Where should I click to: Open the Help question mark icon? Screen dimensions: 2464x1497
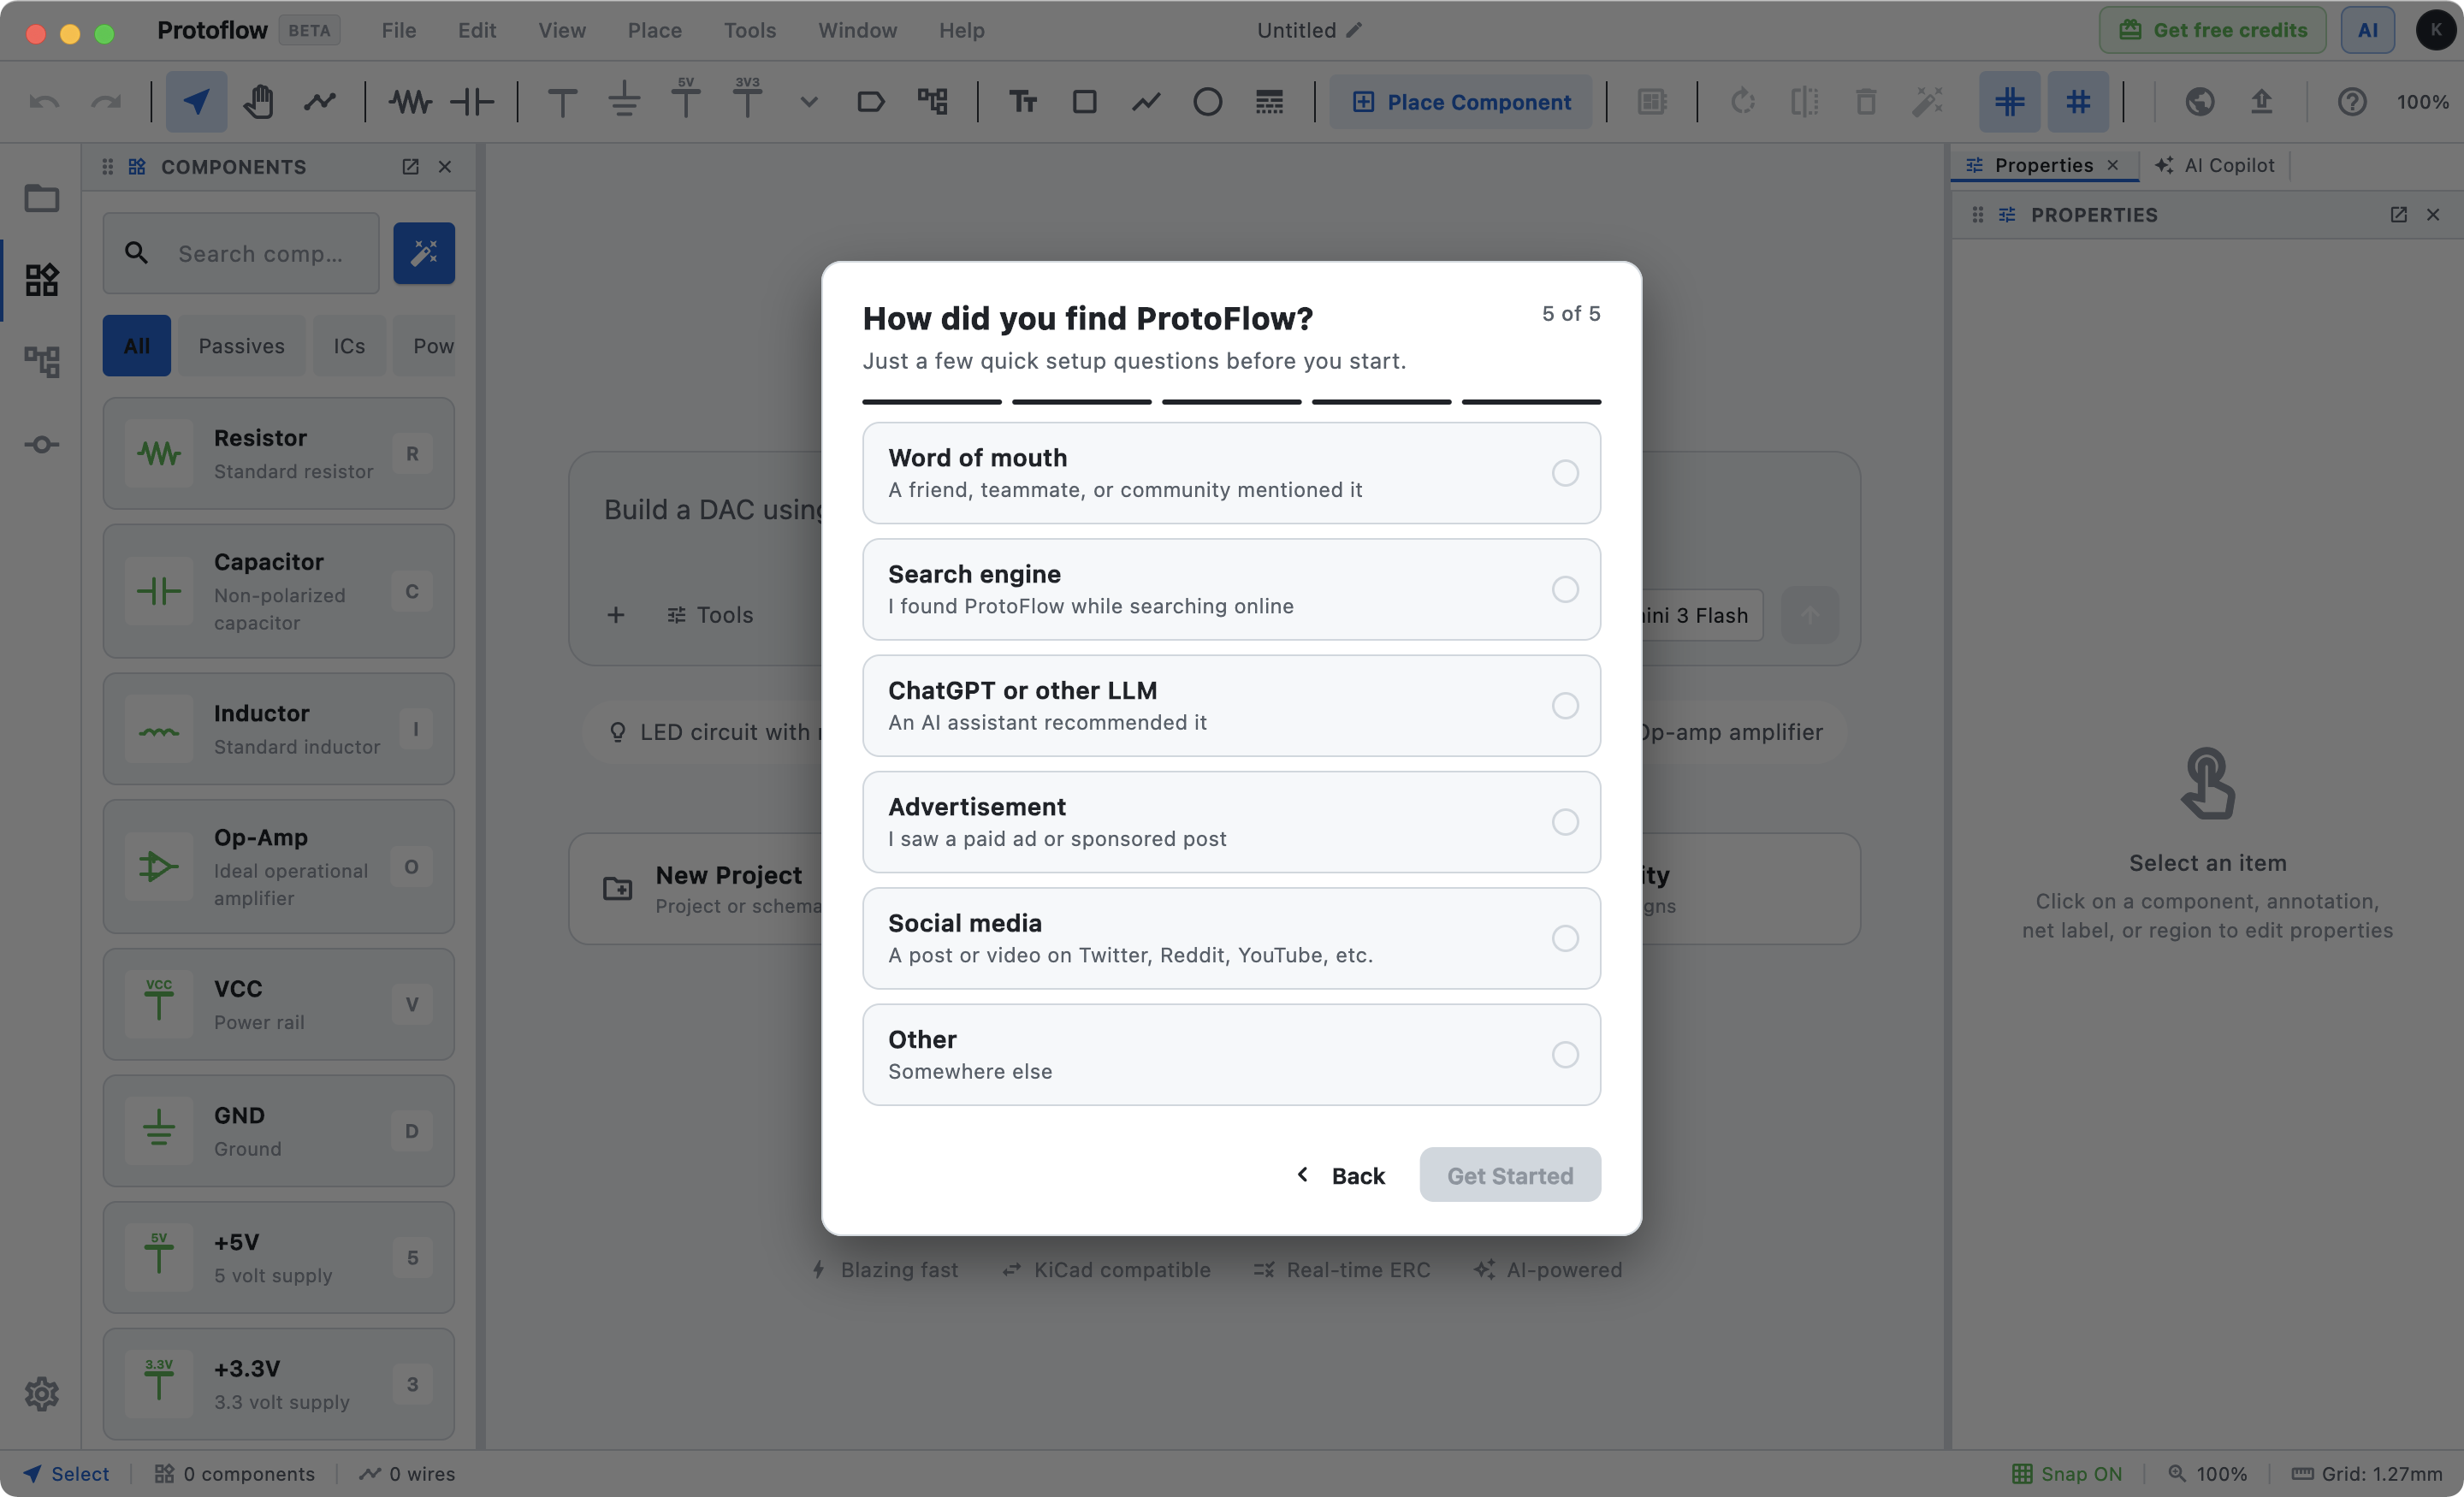click(x=2352, y=101)
